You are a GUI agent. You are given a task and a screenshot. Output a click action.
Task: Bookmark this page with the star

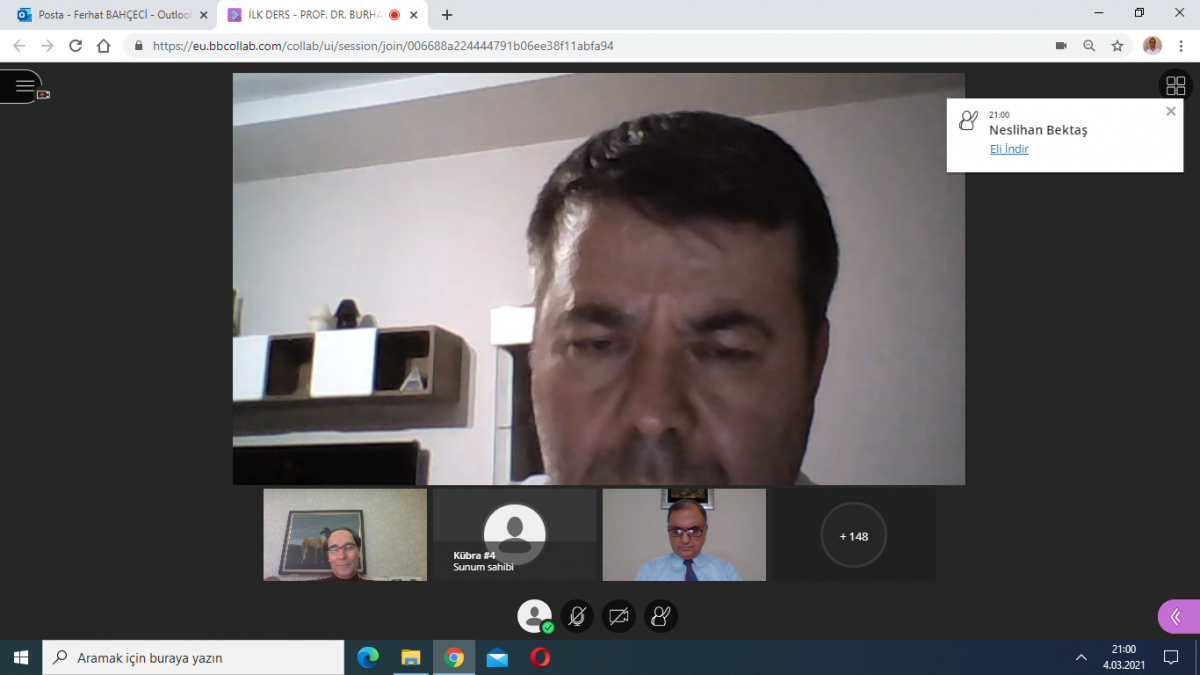[x=1117, y=45]
